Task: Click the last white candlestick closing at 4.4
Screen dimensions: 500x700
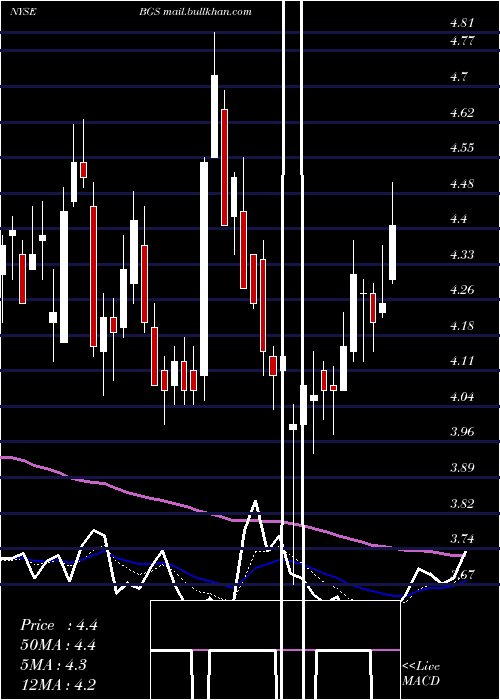Action: (x=392, y=252)
